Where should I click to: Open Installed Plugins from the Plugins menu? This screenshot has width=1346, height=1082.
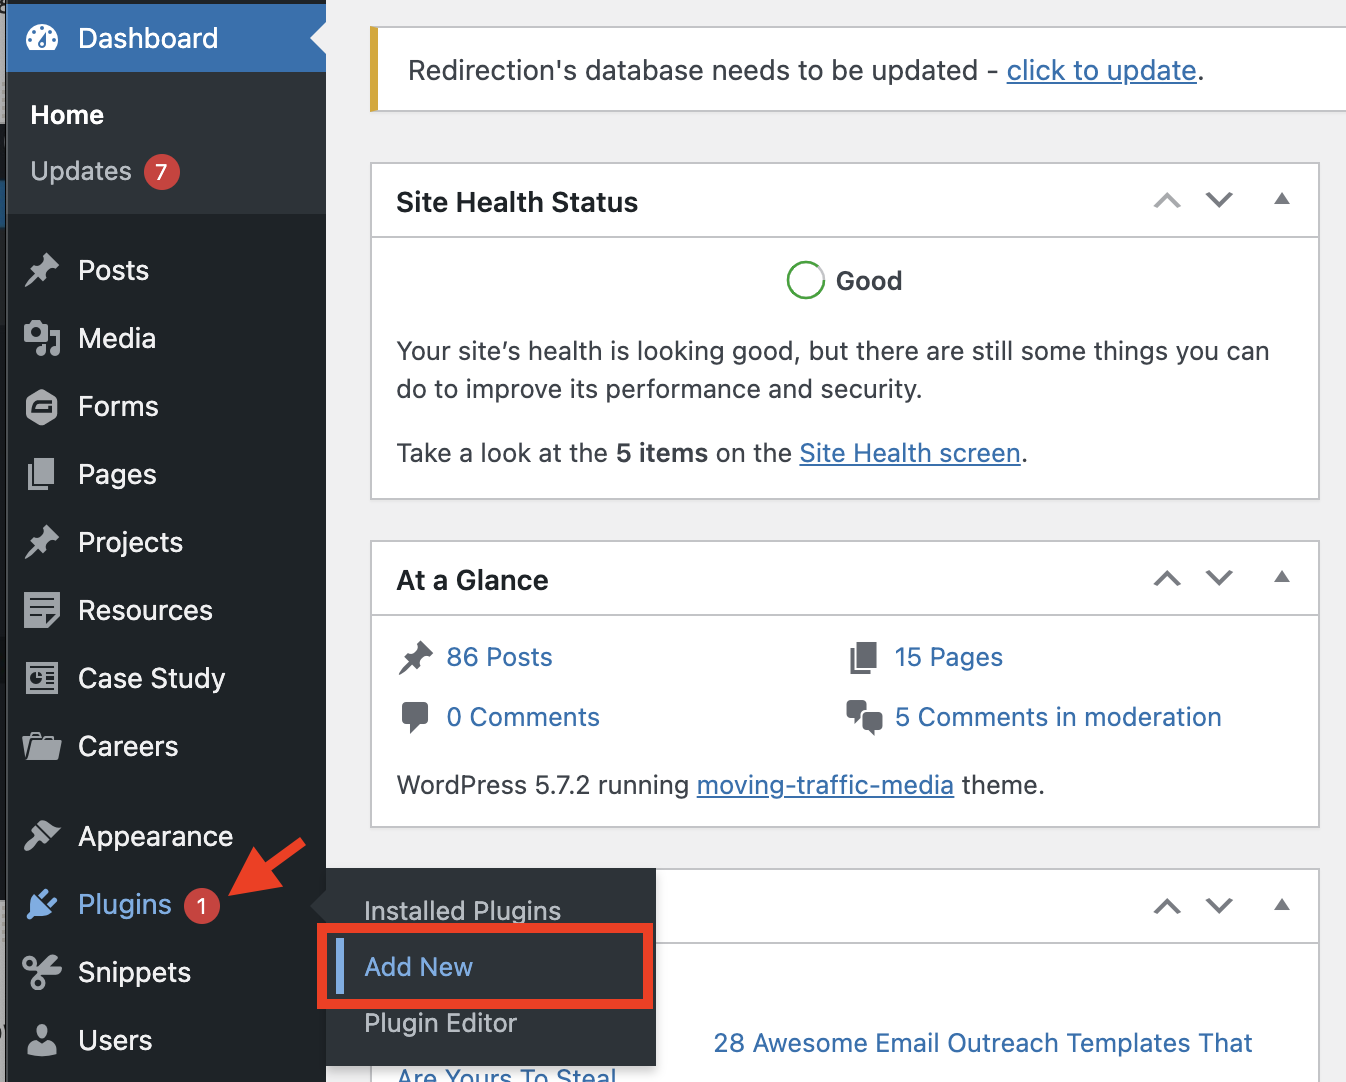[x=462, y=910]
